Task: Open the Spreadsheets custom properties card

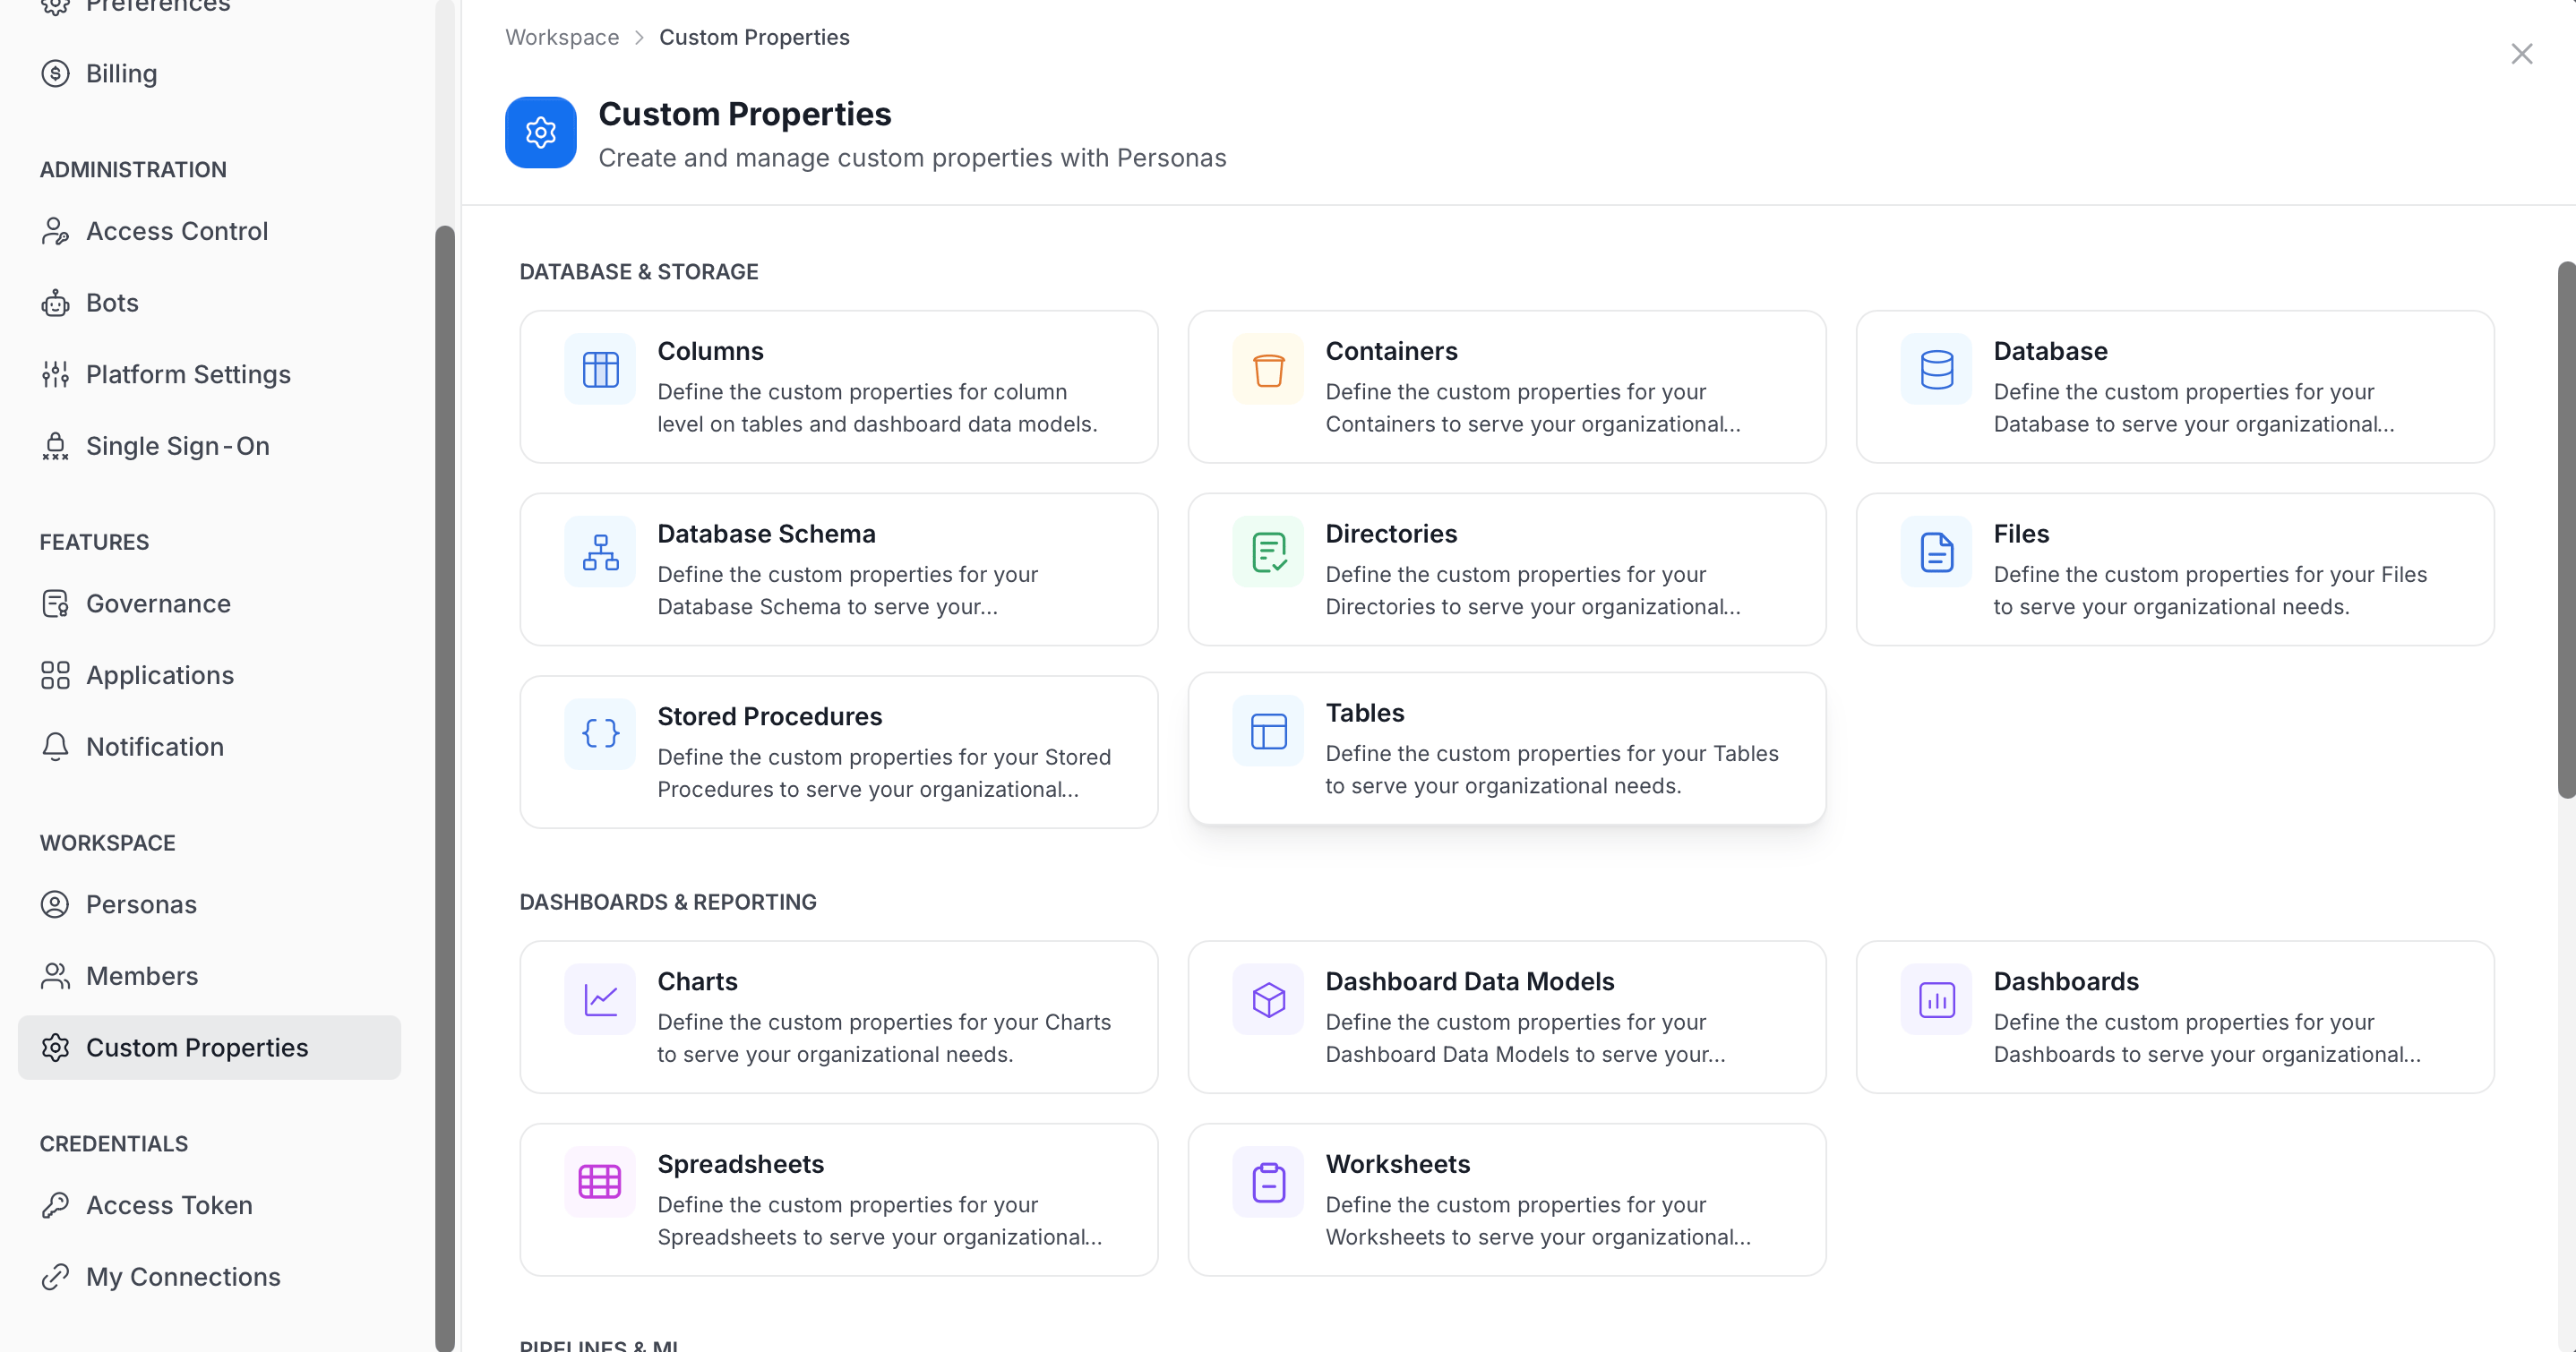Action: pos(839,1200)
